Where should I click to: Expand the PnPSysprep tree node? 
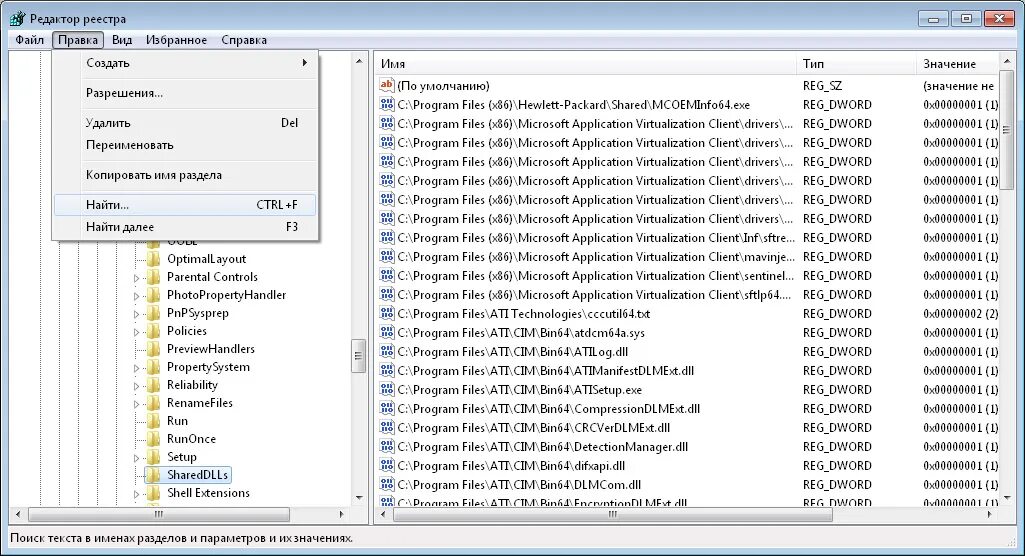[x=137, y=314]
